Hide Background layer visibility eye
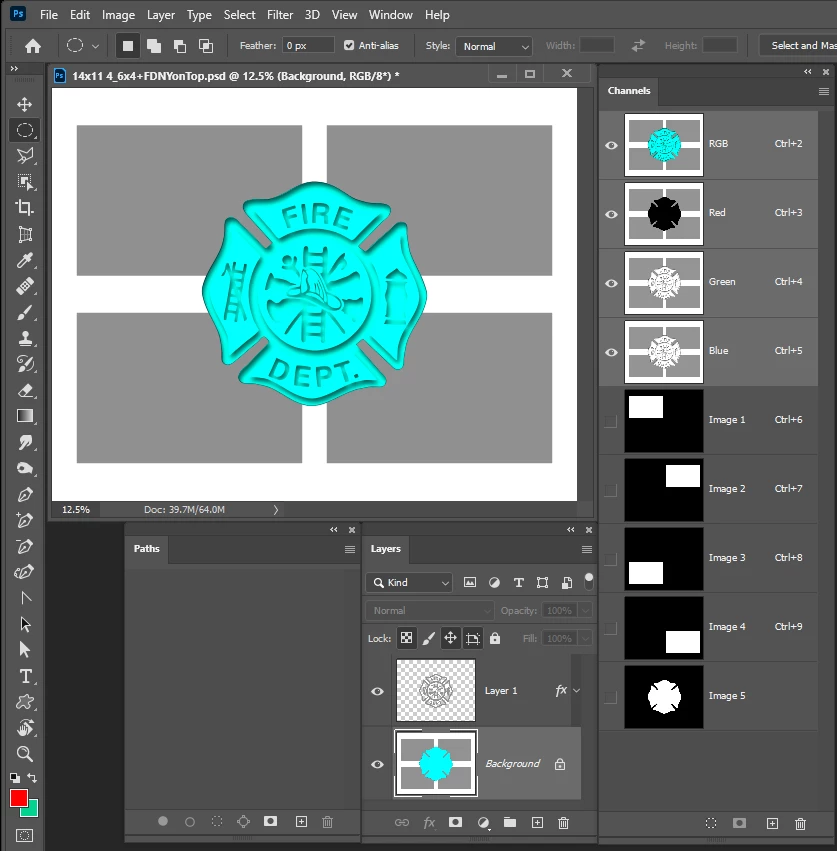The image size is (837, 851). [x=377, y=764]
